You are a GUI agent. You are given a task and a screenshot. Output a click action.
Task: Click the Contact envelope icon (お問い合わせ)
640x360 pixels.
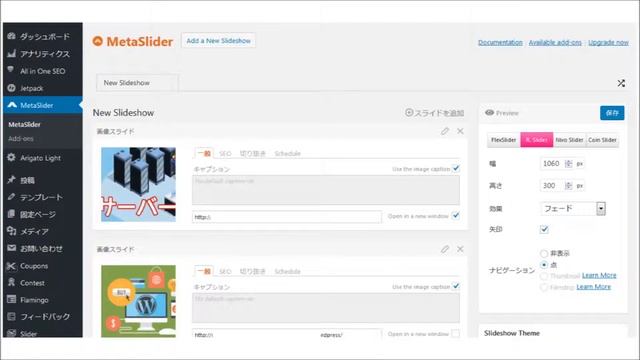point(11,248)
